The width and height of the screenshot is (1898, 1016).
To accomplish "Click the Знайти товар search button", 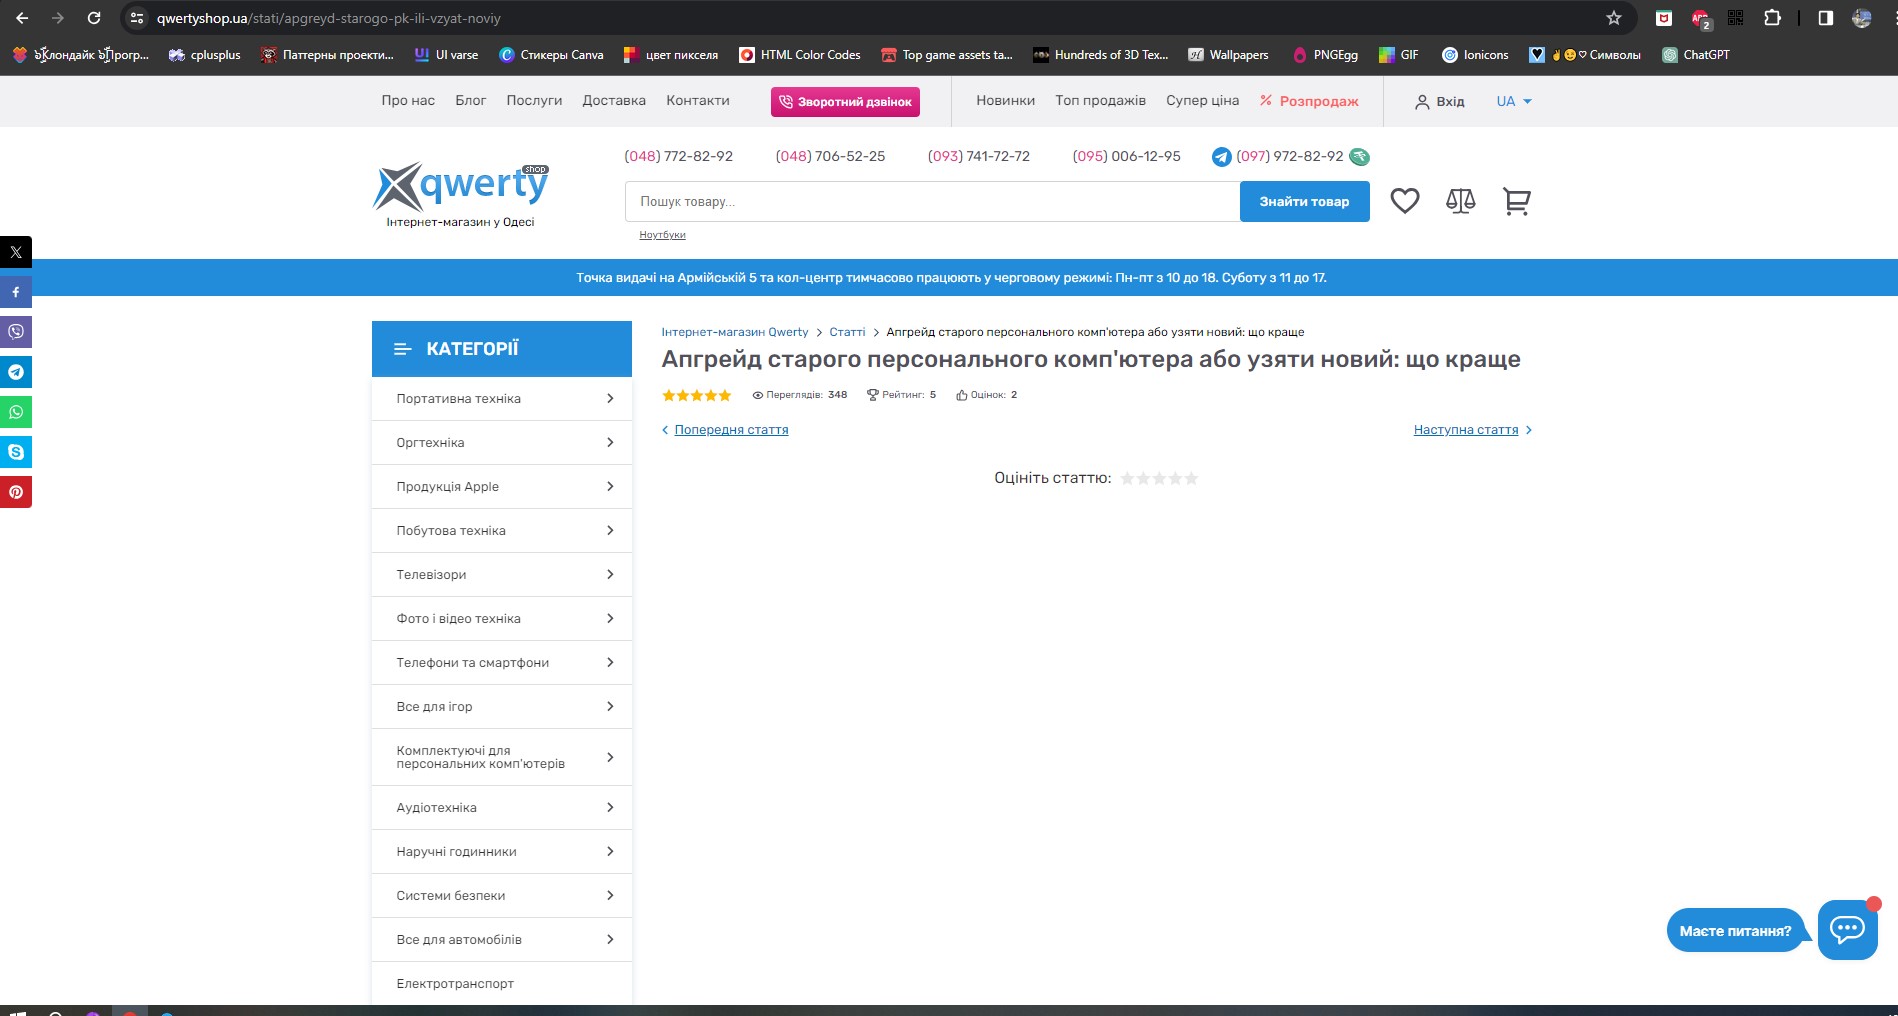I will tap(1304, 202).
